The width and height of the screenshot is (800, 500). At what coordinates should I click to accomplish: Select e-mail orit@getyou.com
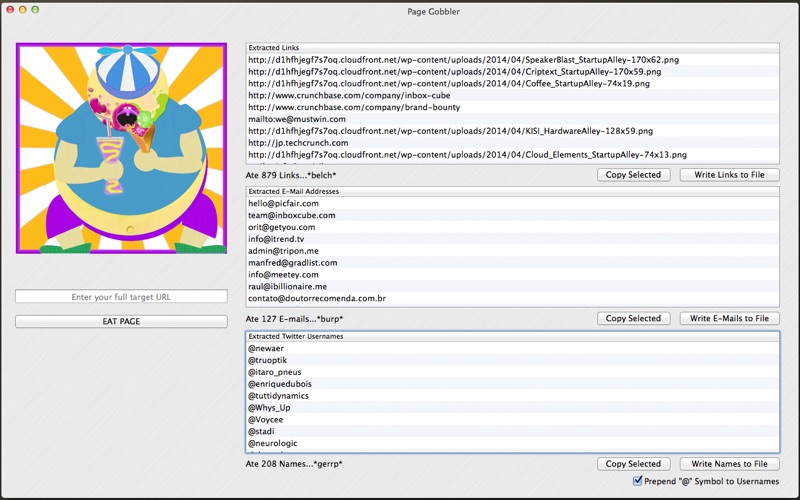click(x=512, y=227)
